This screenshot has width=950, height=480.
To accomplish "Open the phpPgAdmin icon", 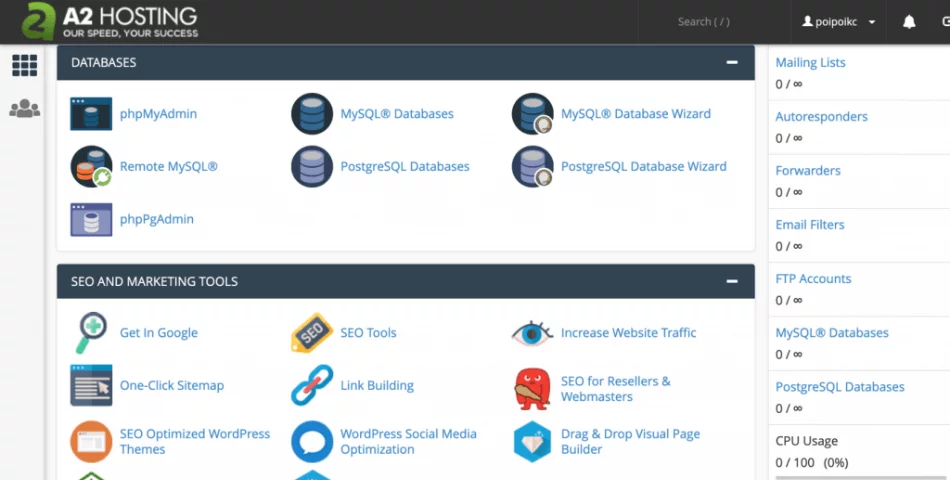I will coord(91,219).
